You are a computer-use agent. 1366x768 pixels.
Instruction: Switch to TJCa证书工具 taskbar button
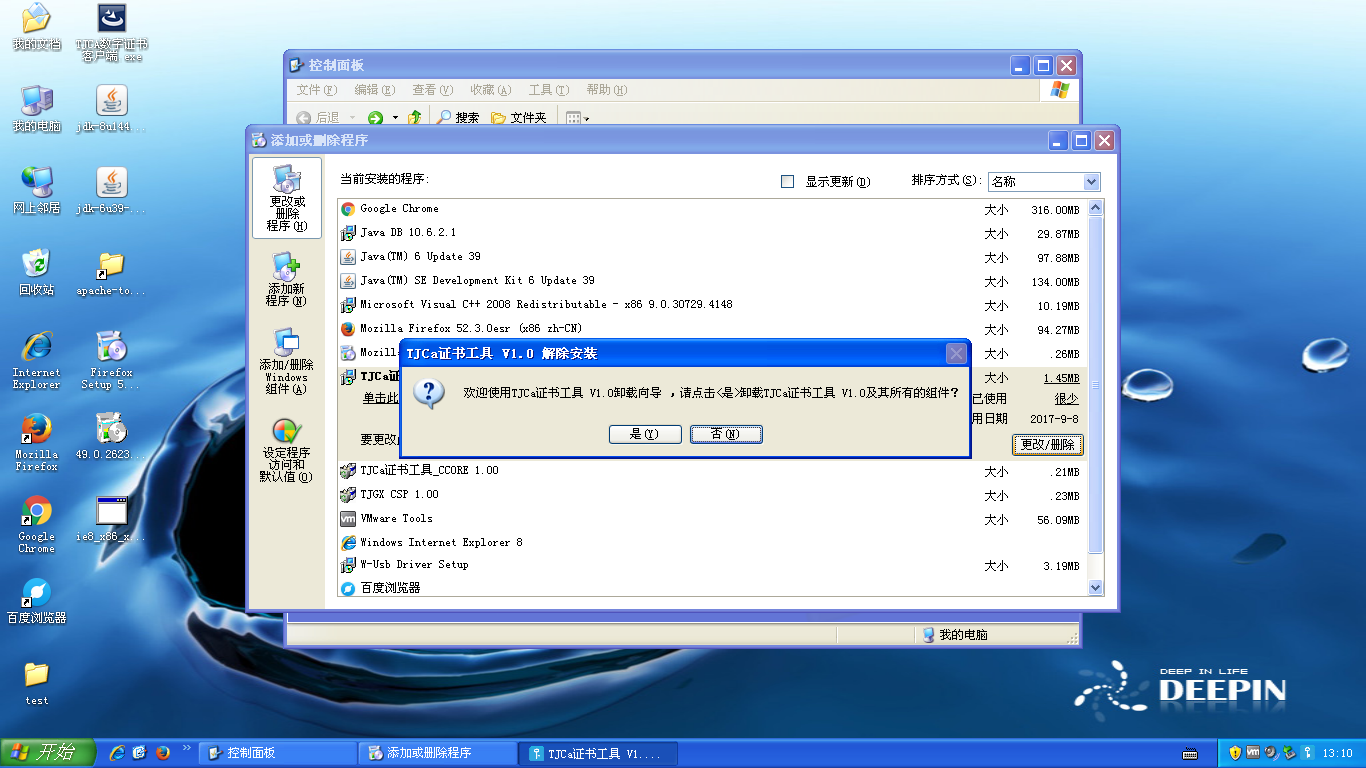(x=599, y=753)
